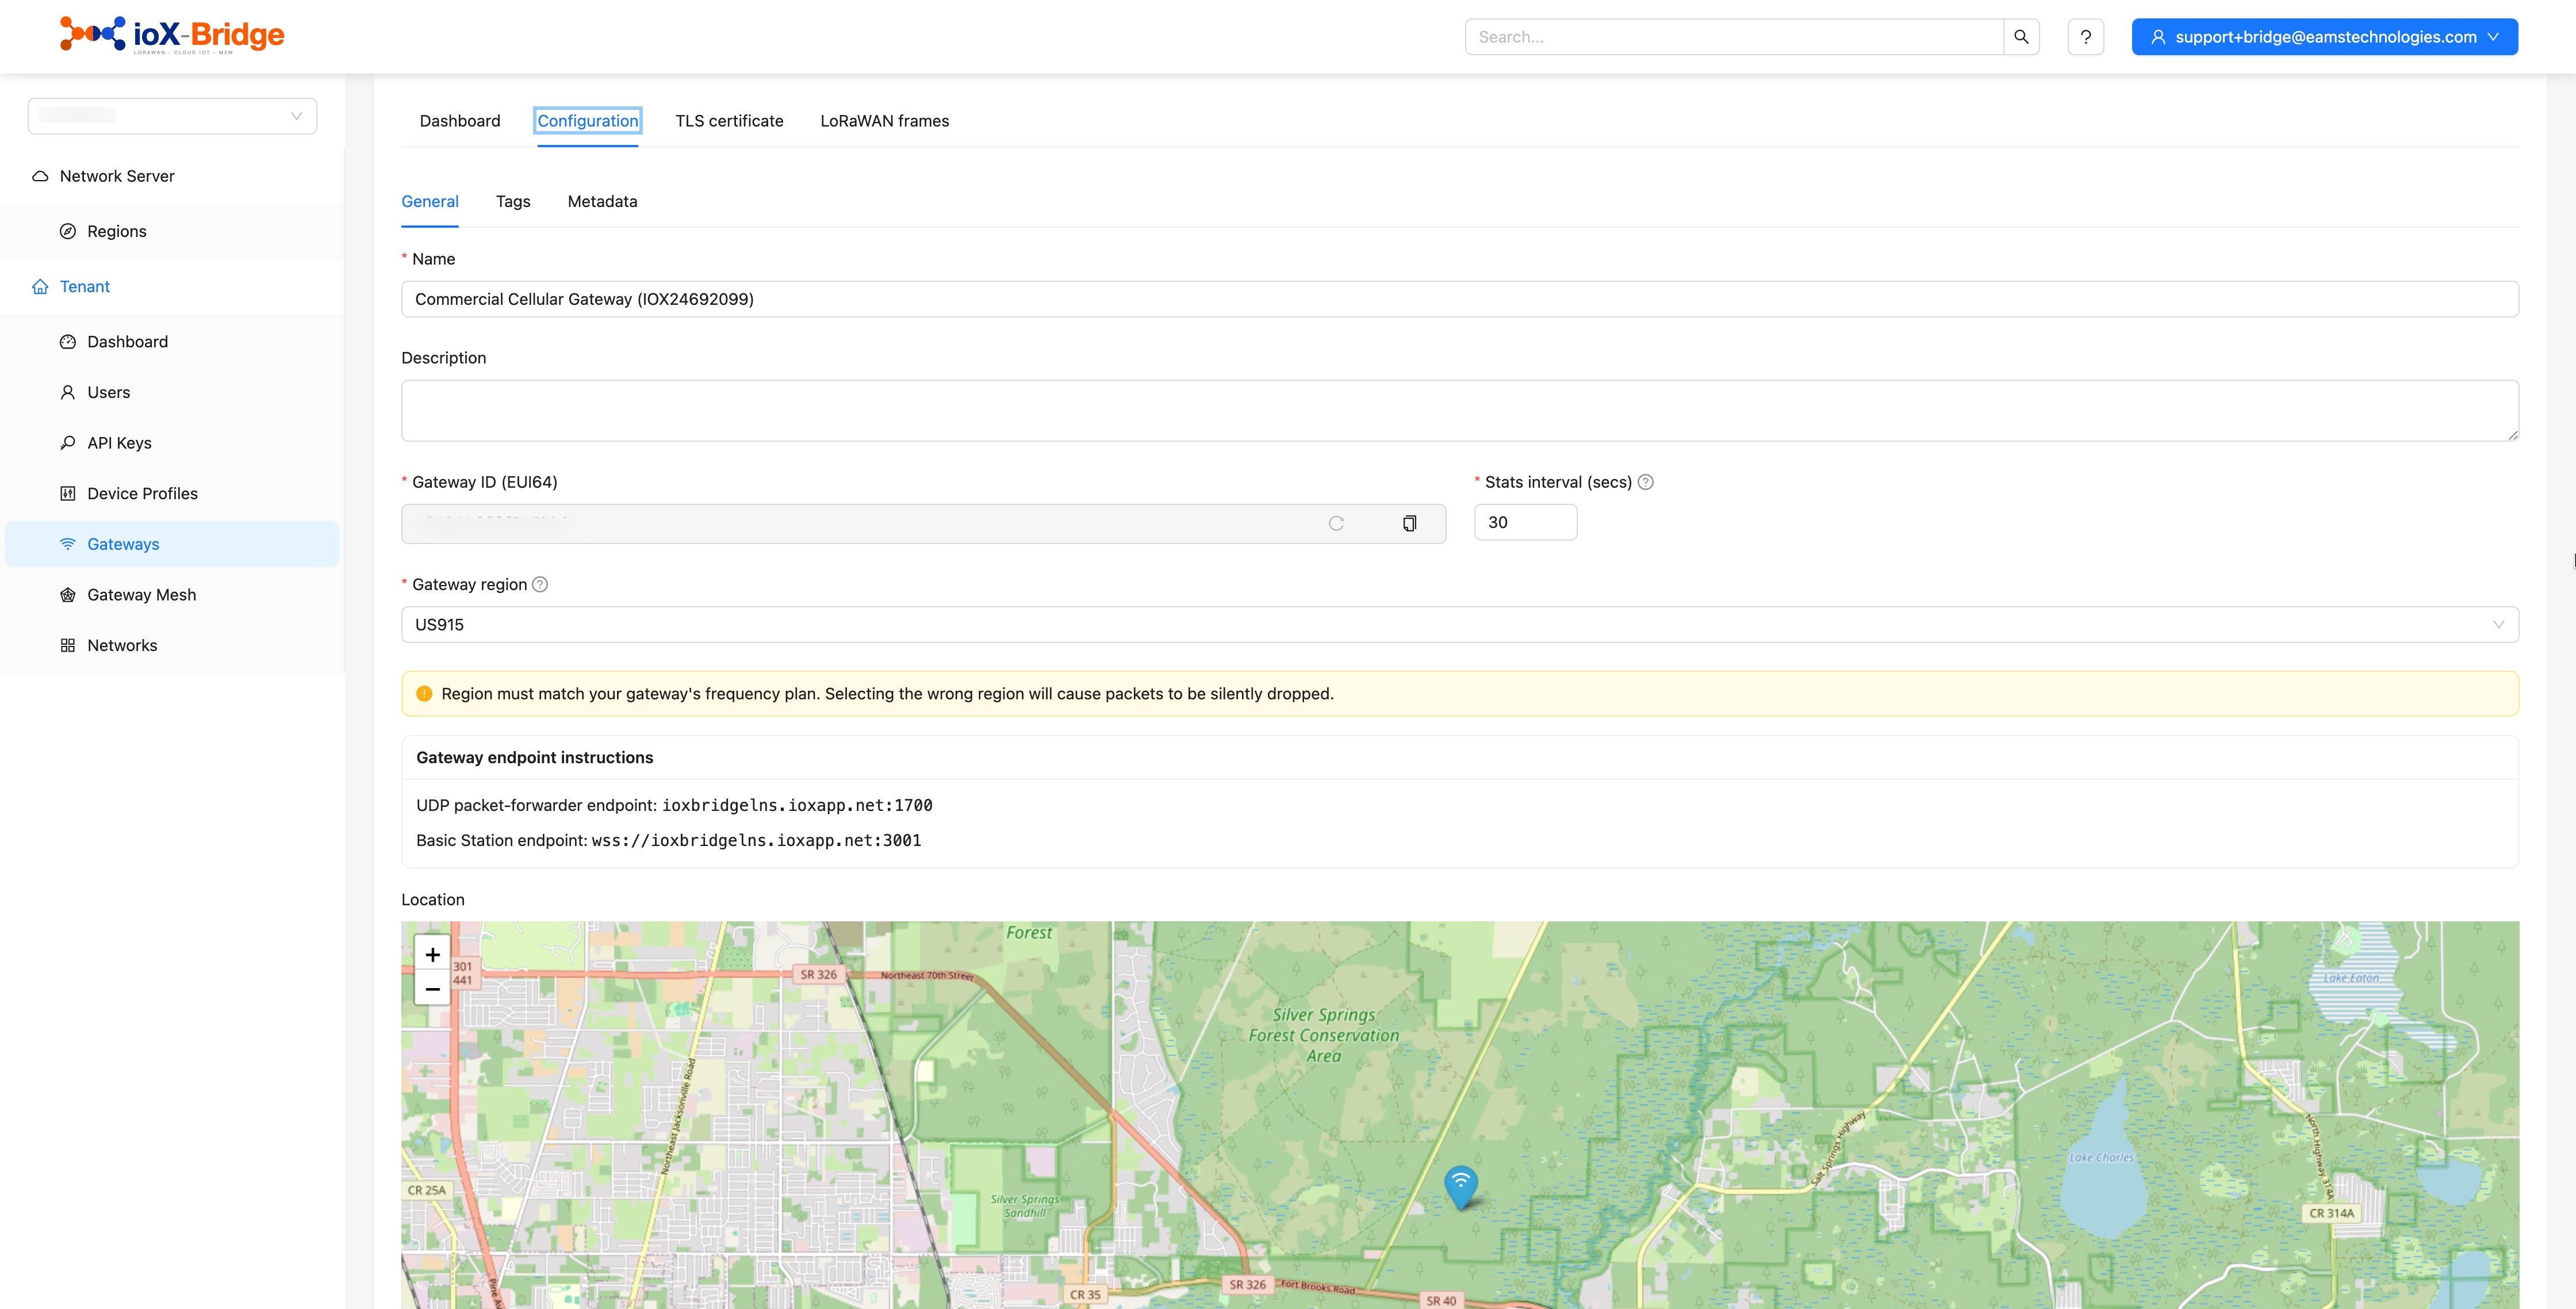Switch to the Configuration tab
The image size is (2576, 1309).
click(x=588, y=121)
